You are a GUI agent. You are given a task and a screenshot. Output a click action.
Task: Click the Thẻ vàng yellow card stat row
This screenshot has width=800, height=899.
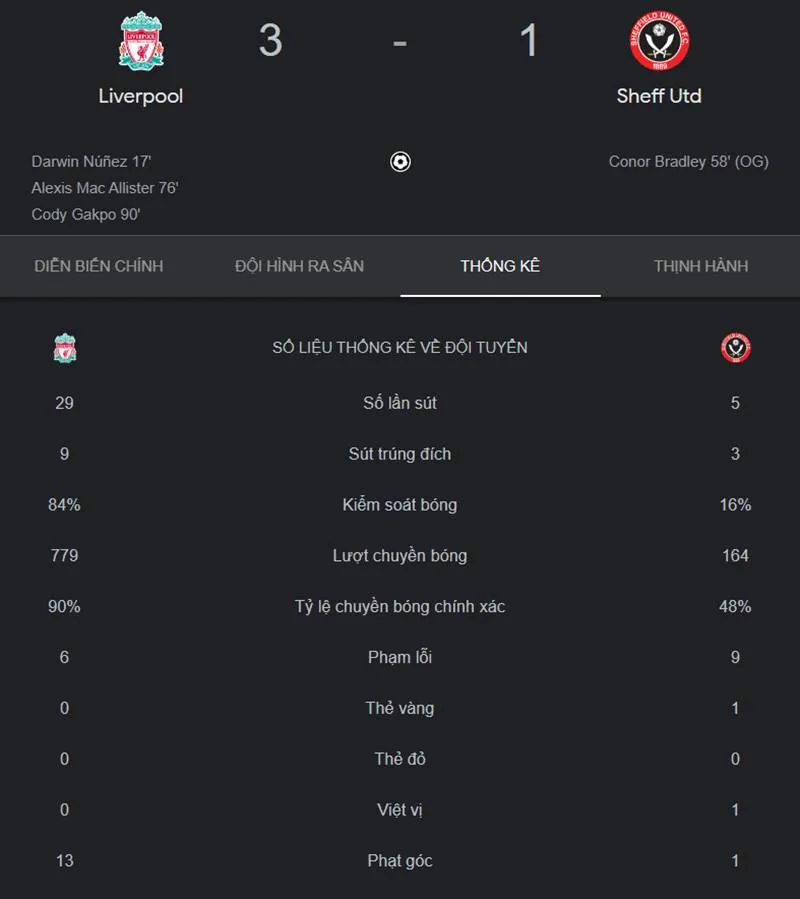(x=400, y=708)
